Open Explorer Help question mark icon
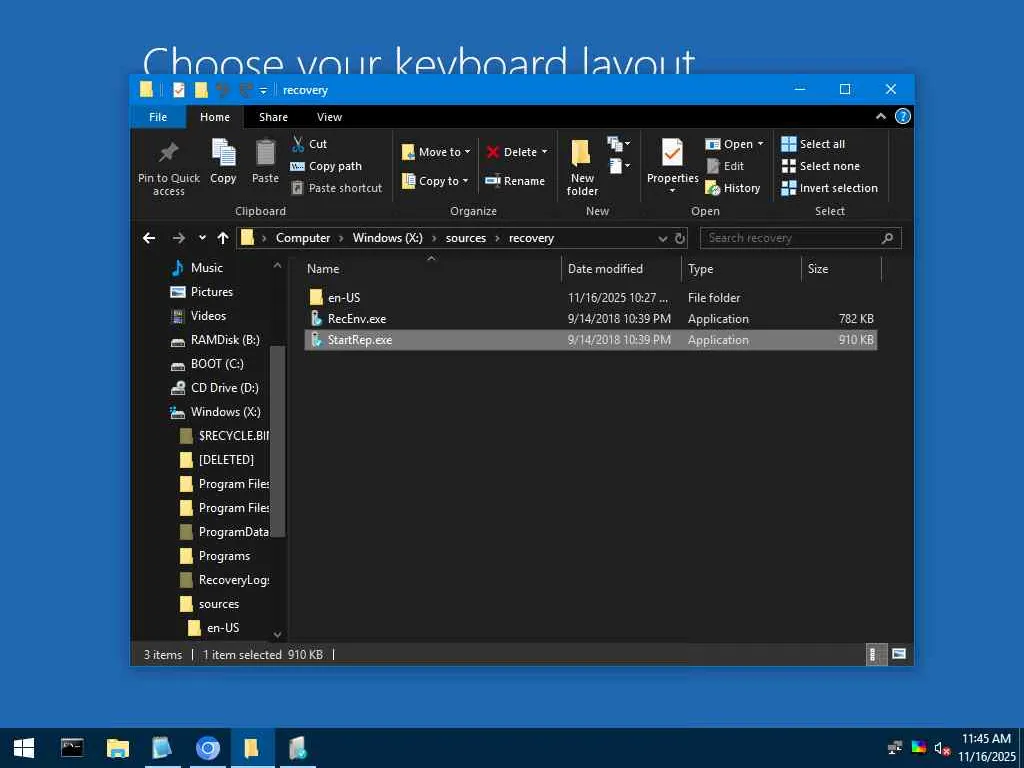The image size is (1024, 768). (903, 116)
